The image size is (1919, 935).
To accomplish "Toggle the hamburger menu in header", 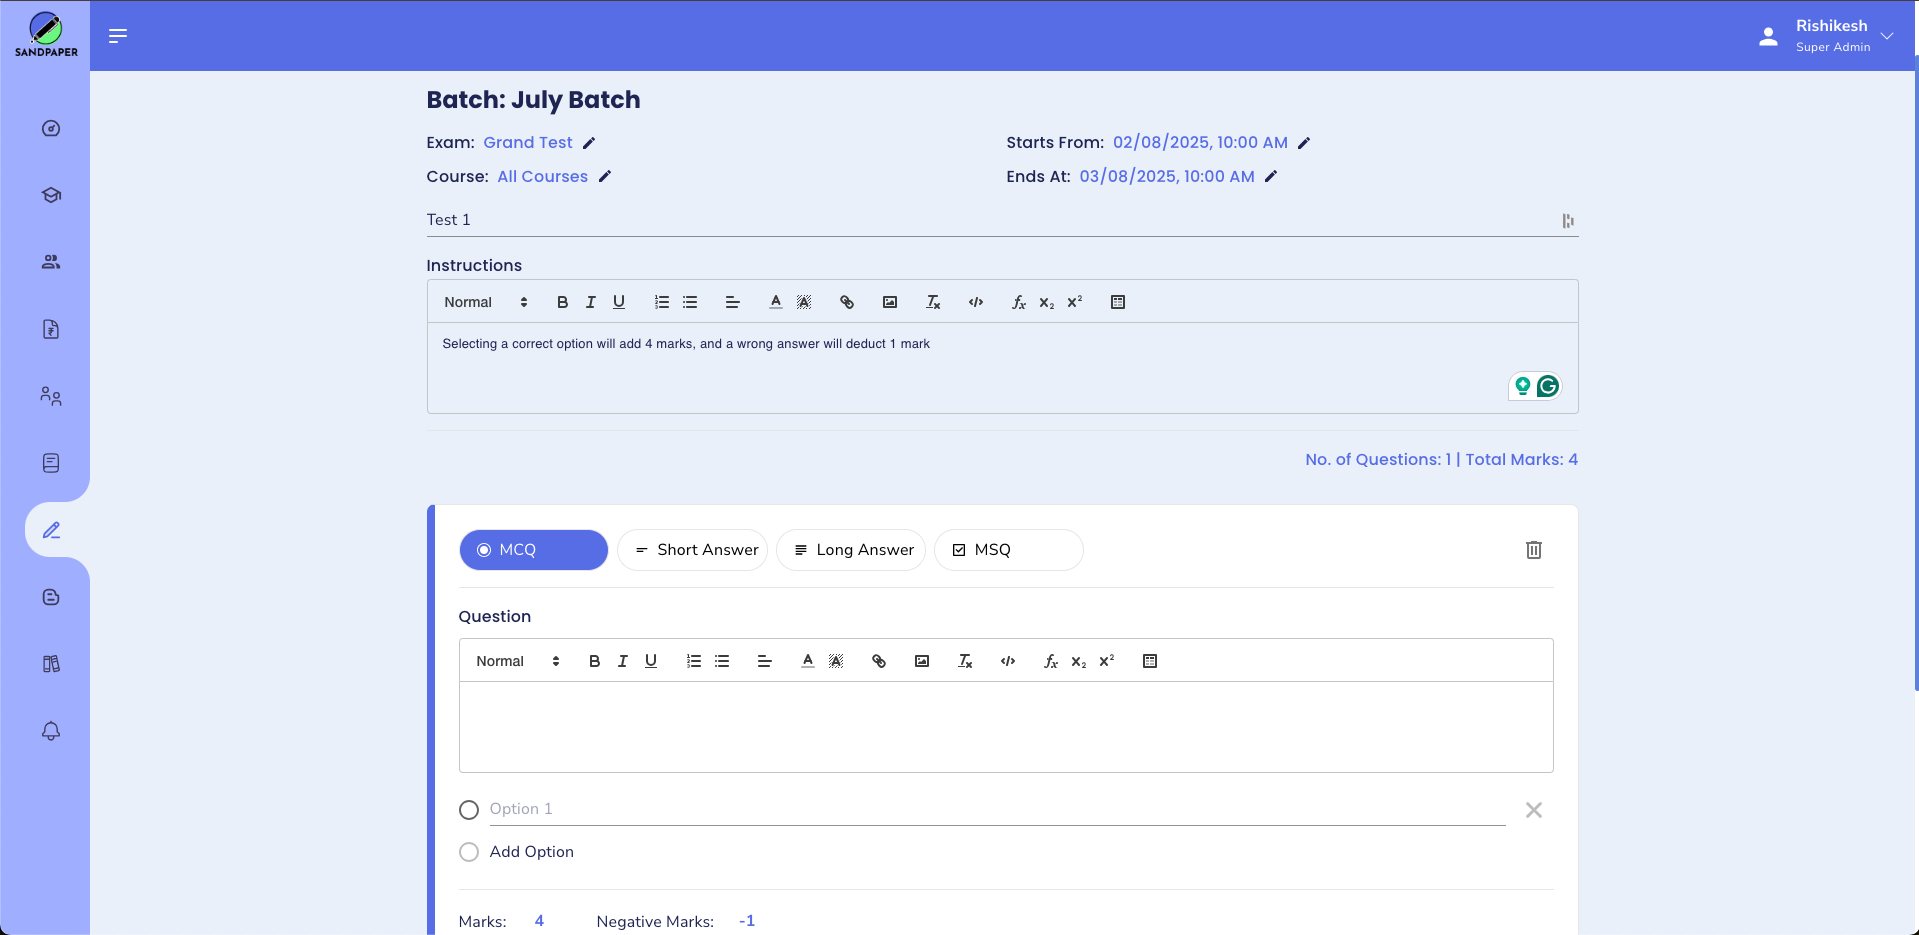I will point(118,36).
